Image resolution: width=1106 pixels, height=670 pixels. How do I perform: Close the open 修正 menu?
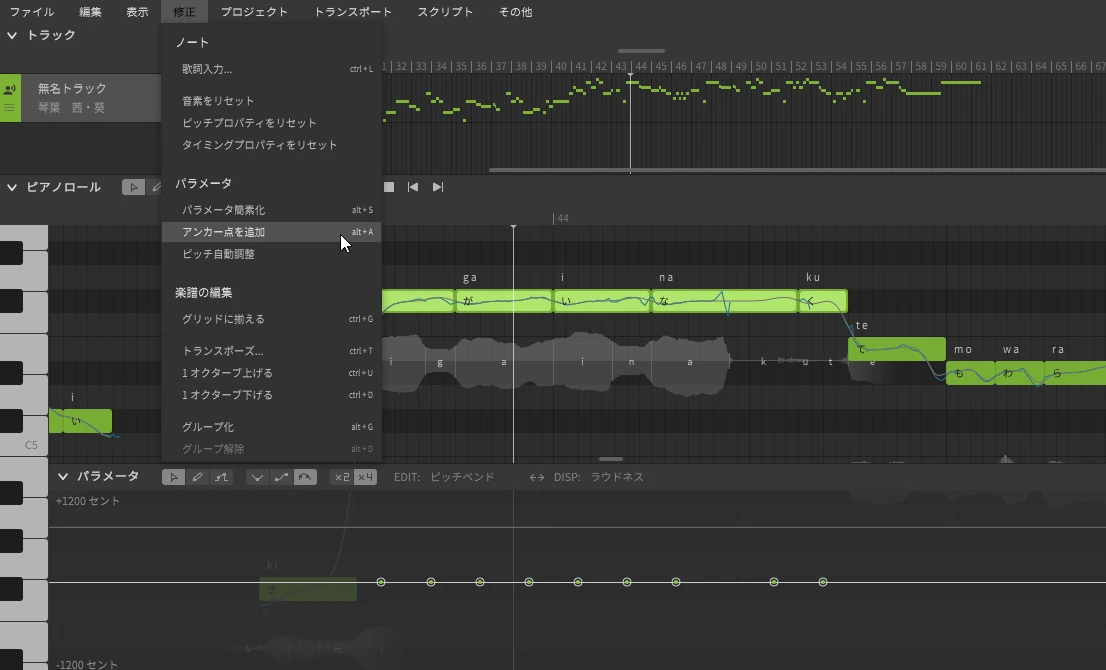point(184,12)
